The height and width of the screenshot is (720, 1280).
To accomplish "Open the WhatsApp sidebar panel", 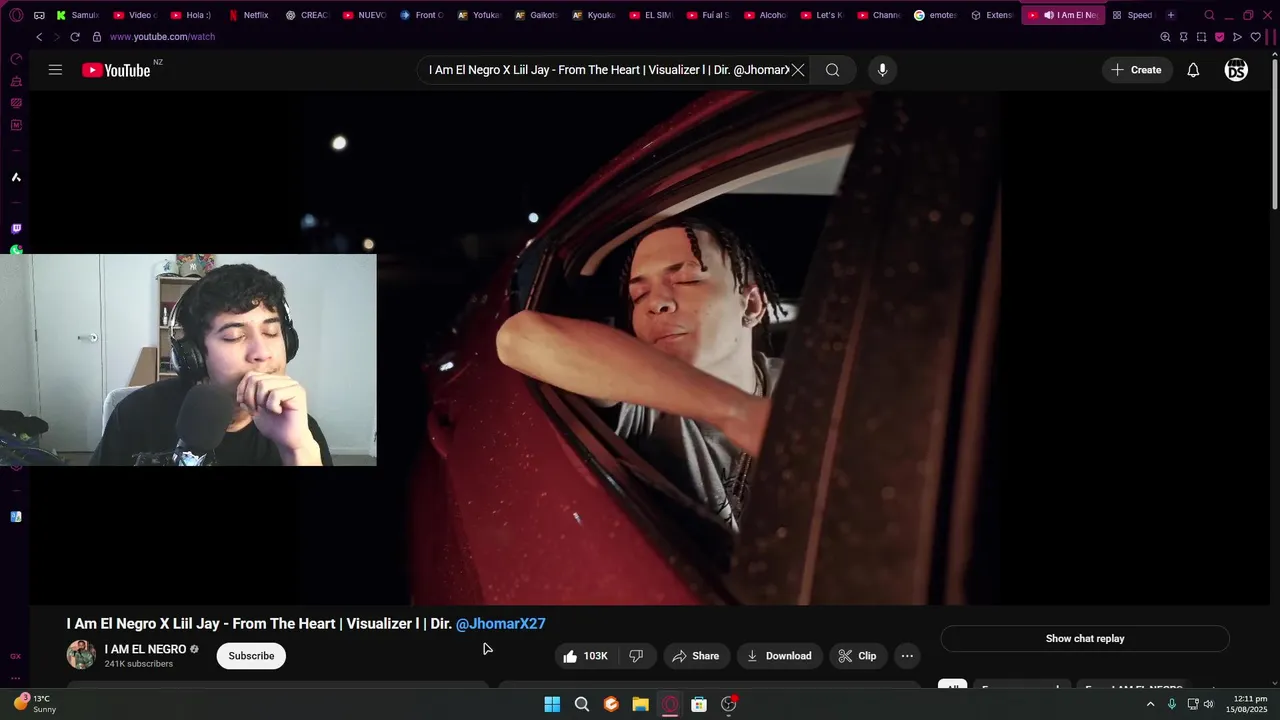I will click(x=16, y=250).
